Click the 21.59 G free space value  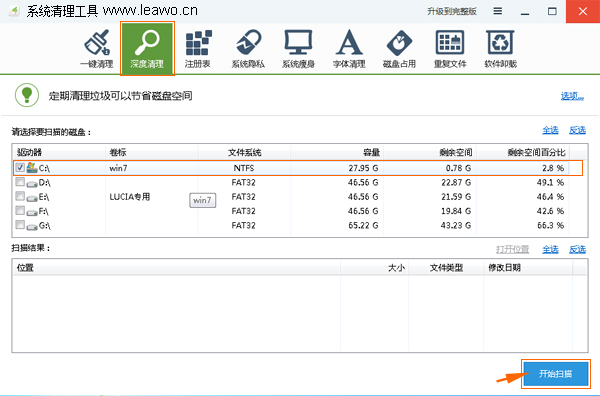[456, 197]
